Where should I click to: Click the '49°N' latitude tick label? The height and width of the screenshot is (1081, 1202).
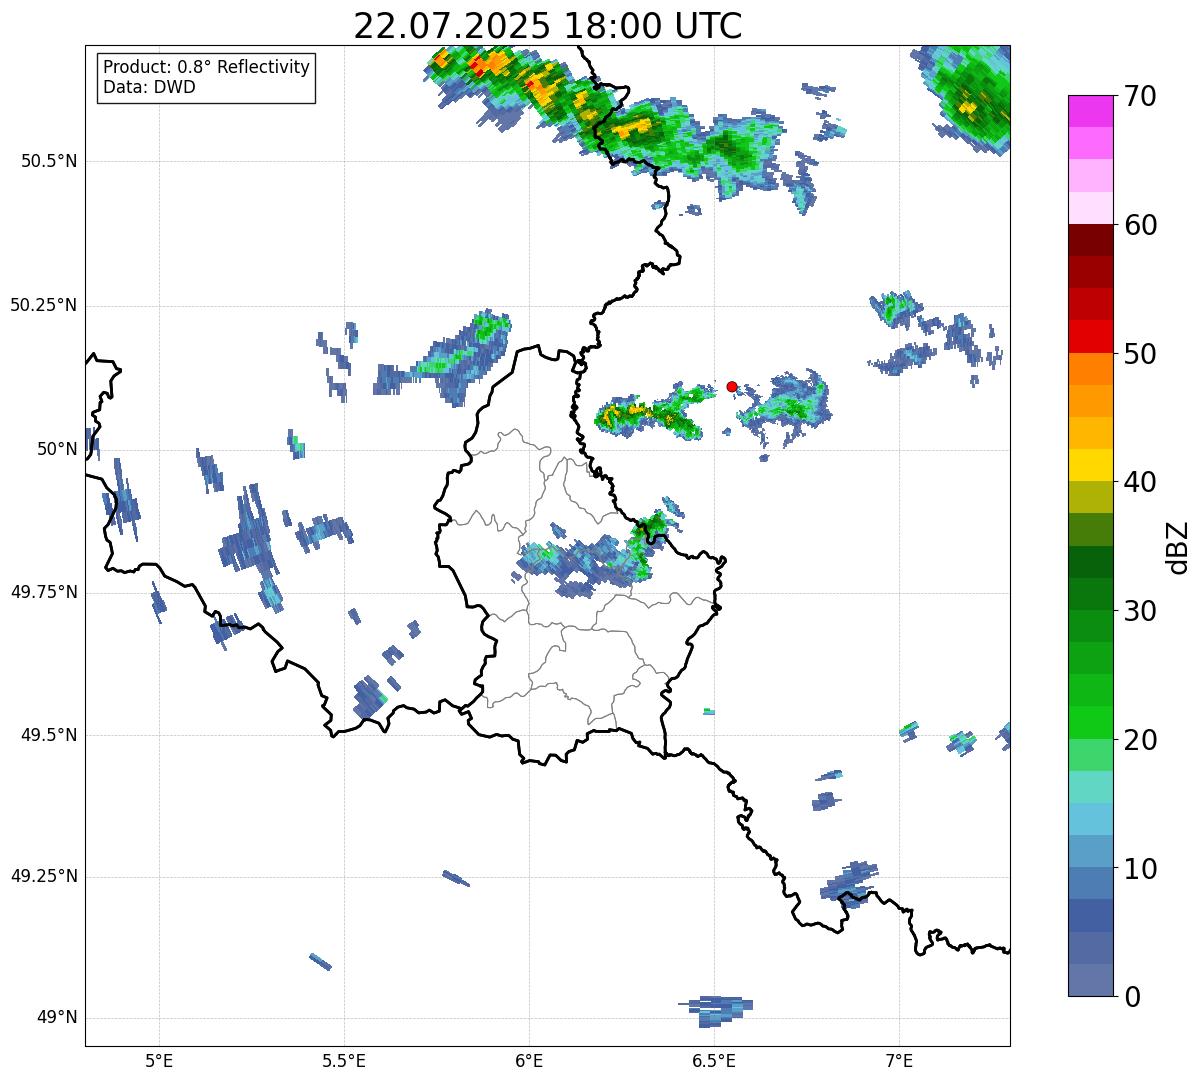tap(57, 1018)
